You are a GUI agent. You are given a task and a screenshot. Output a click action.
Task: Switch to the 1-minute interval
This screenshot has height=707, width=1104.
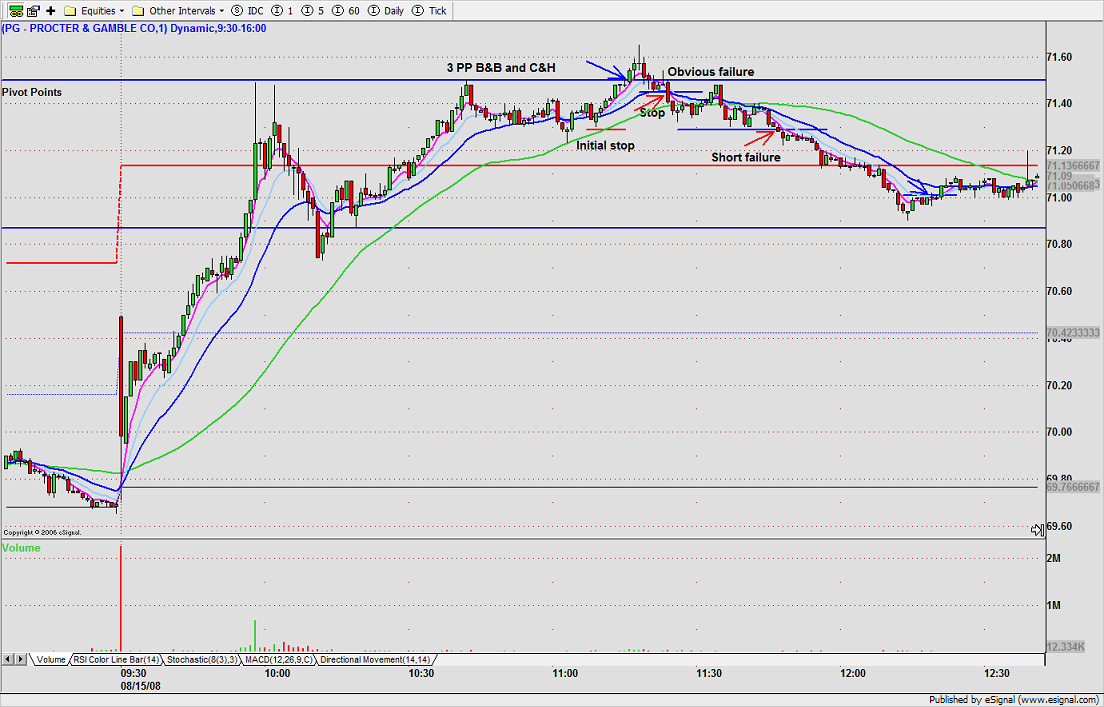pos(282,11)
